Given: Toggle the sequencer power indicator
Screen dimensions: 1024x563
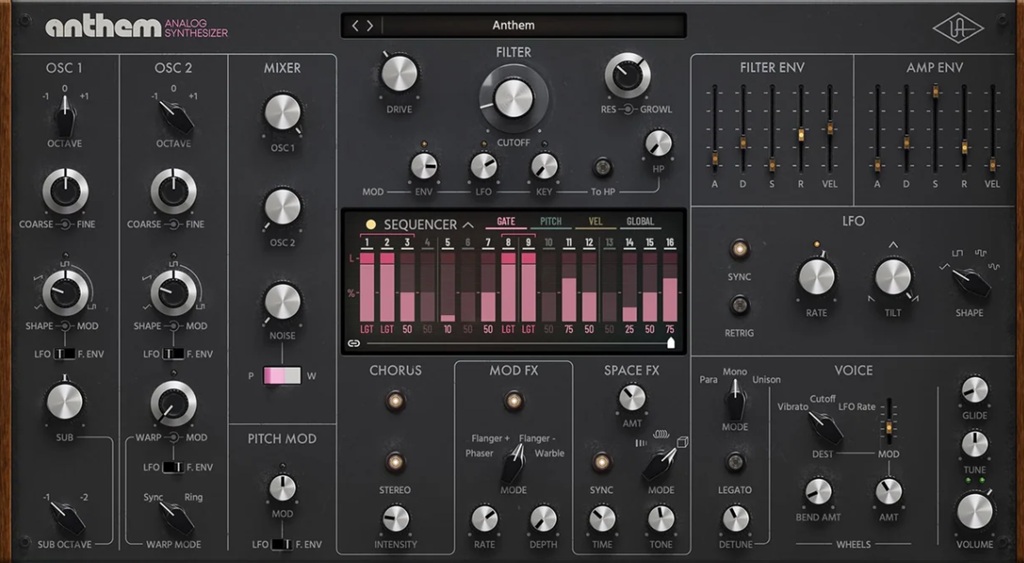Looking at the screenshot, I should pos(371,225).
